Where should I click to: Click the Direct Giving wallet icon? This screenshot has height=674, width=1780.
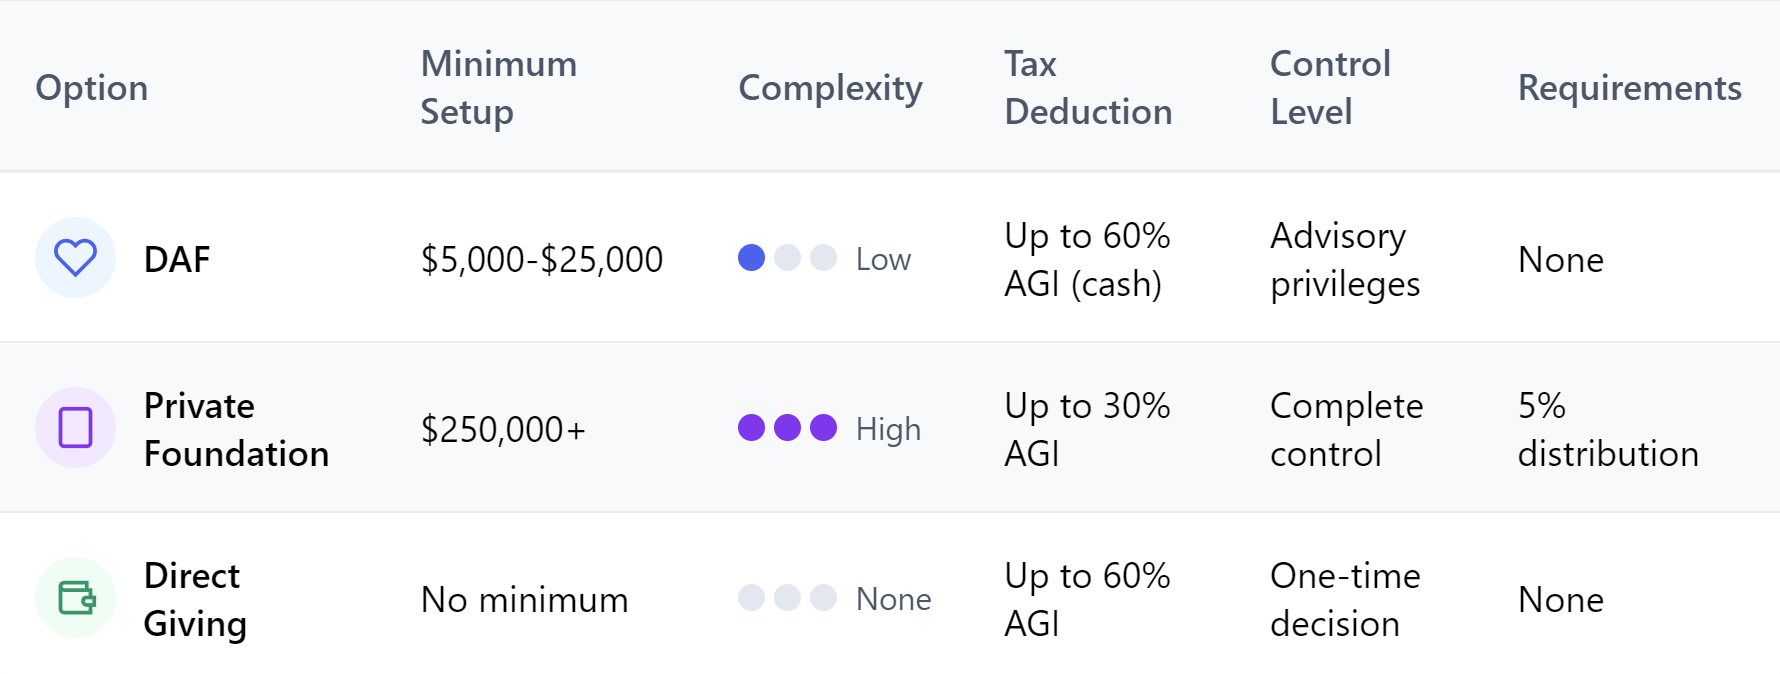[76, 598]
